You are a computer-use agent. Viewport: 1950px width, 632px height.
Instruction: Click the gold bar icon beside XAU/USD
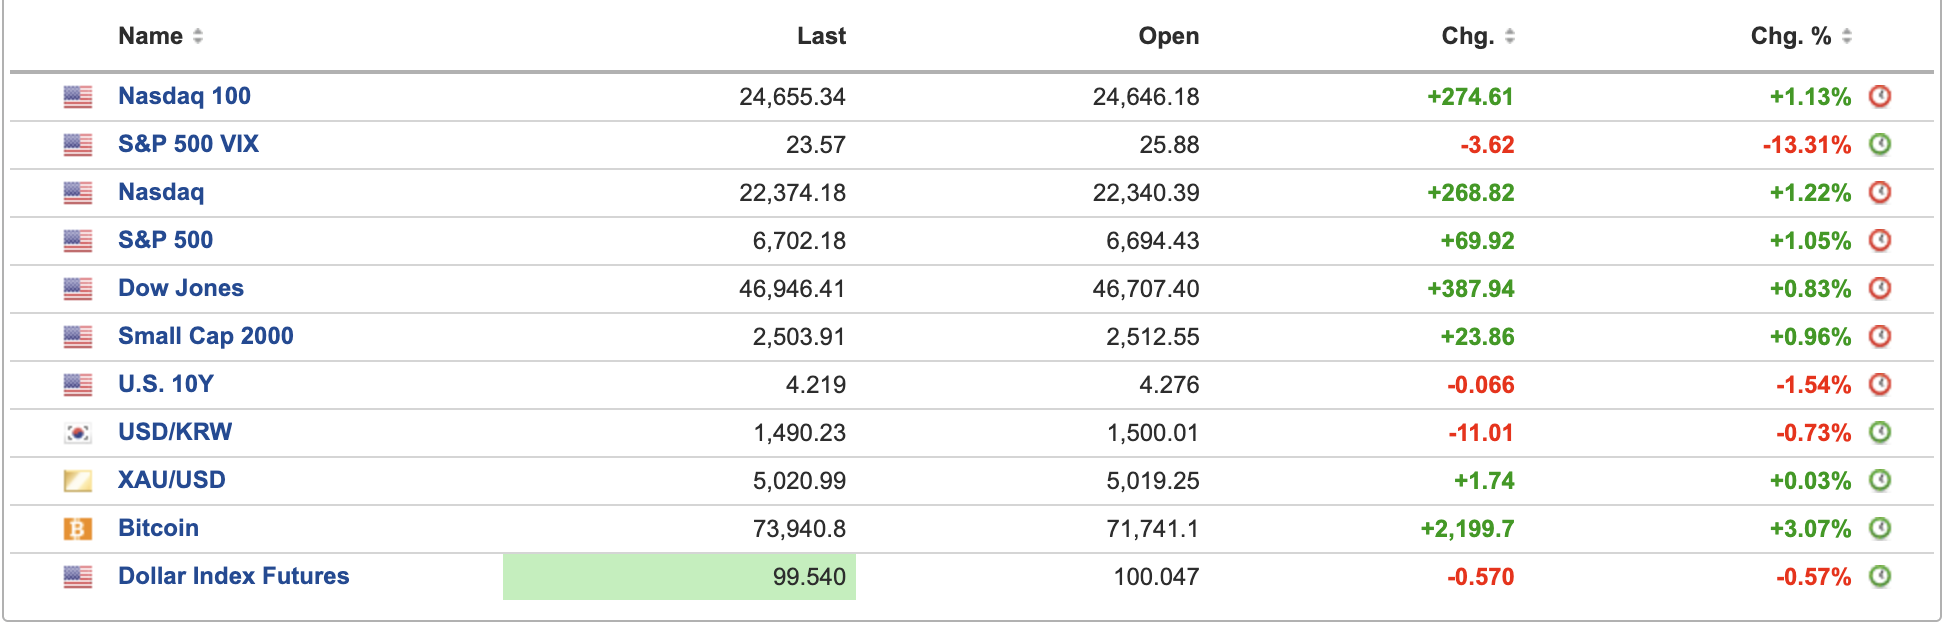pyautogui.click(x=78, y=481)
